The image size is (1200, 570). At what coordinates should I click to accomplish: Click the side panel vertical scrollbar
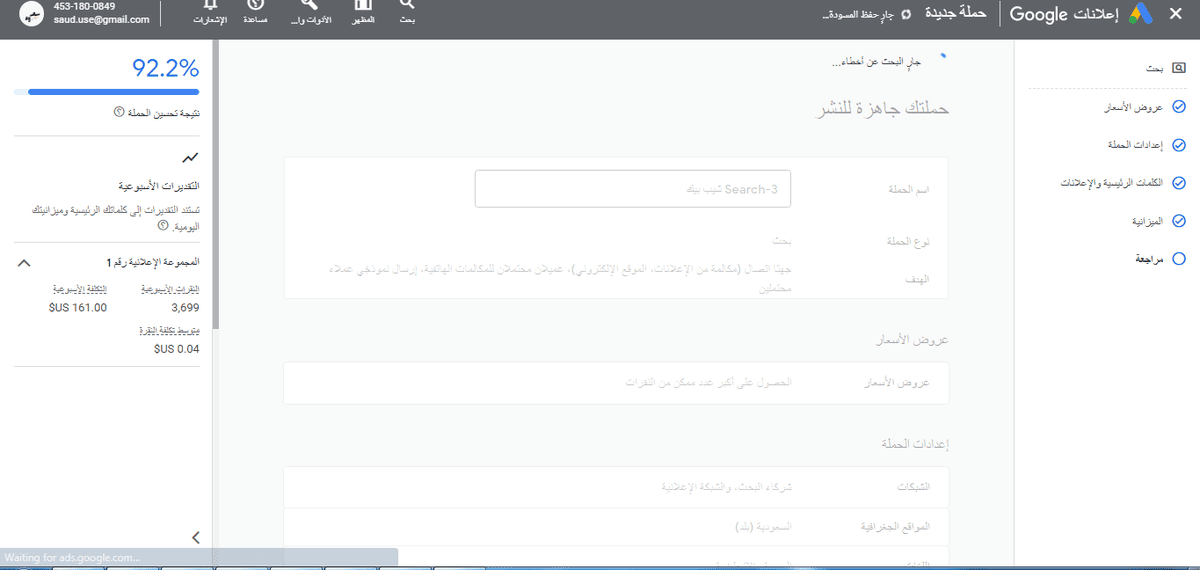pyautogui.click(x=215, y=185)
